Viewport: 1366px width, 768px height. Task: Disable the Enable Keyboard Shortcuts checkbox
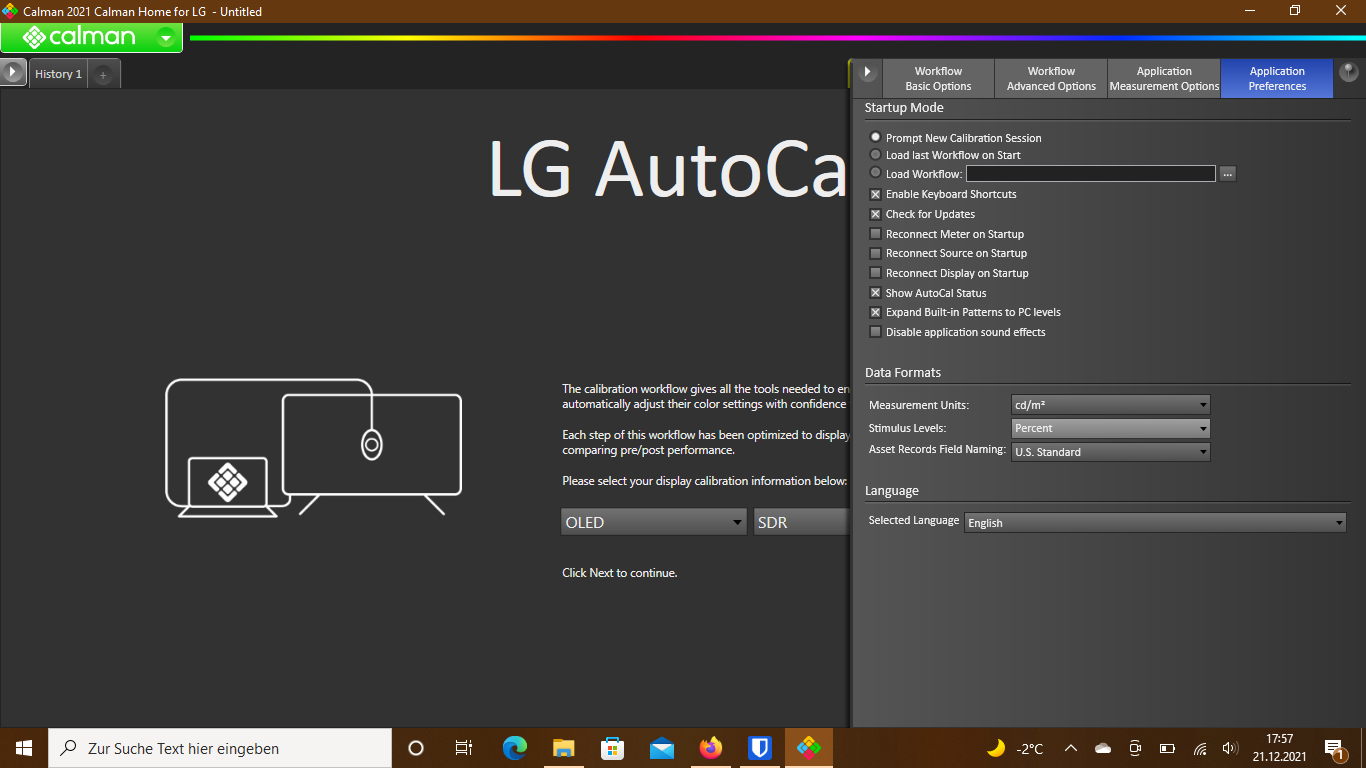tap(876, 194)
